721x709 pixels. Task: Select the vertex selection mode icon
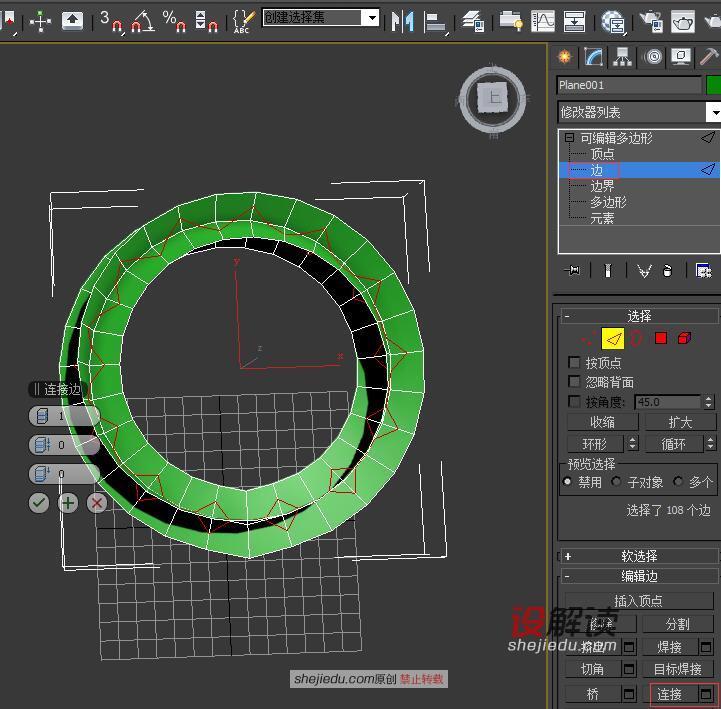coord(587,339)
